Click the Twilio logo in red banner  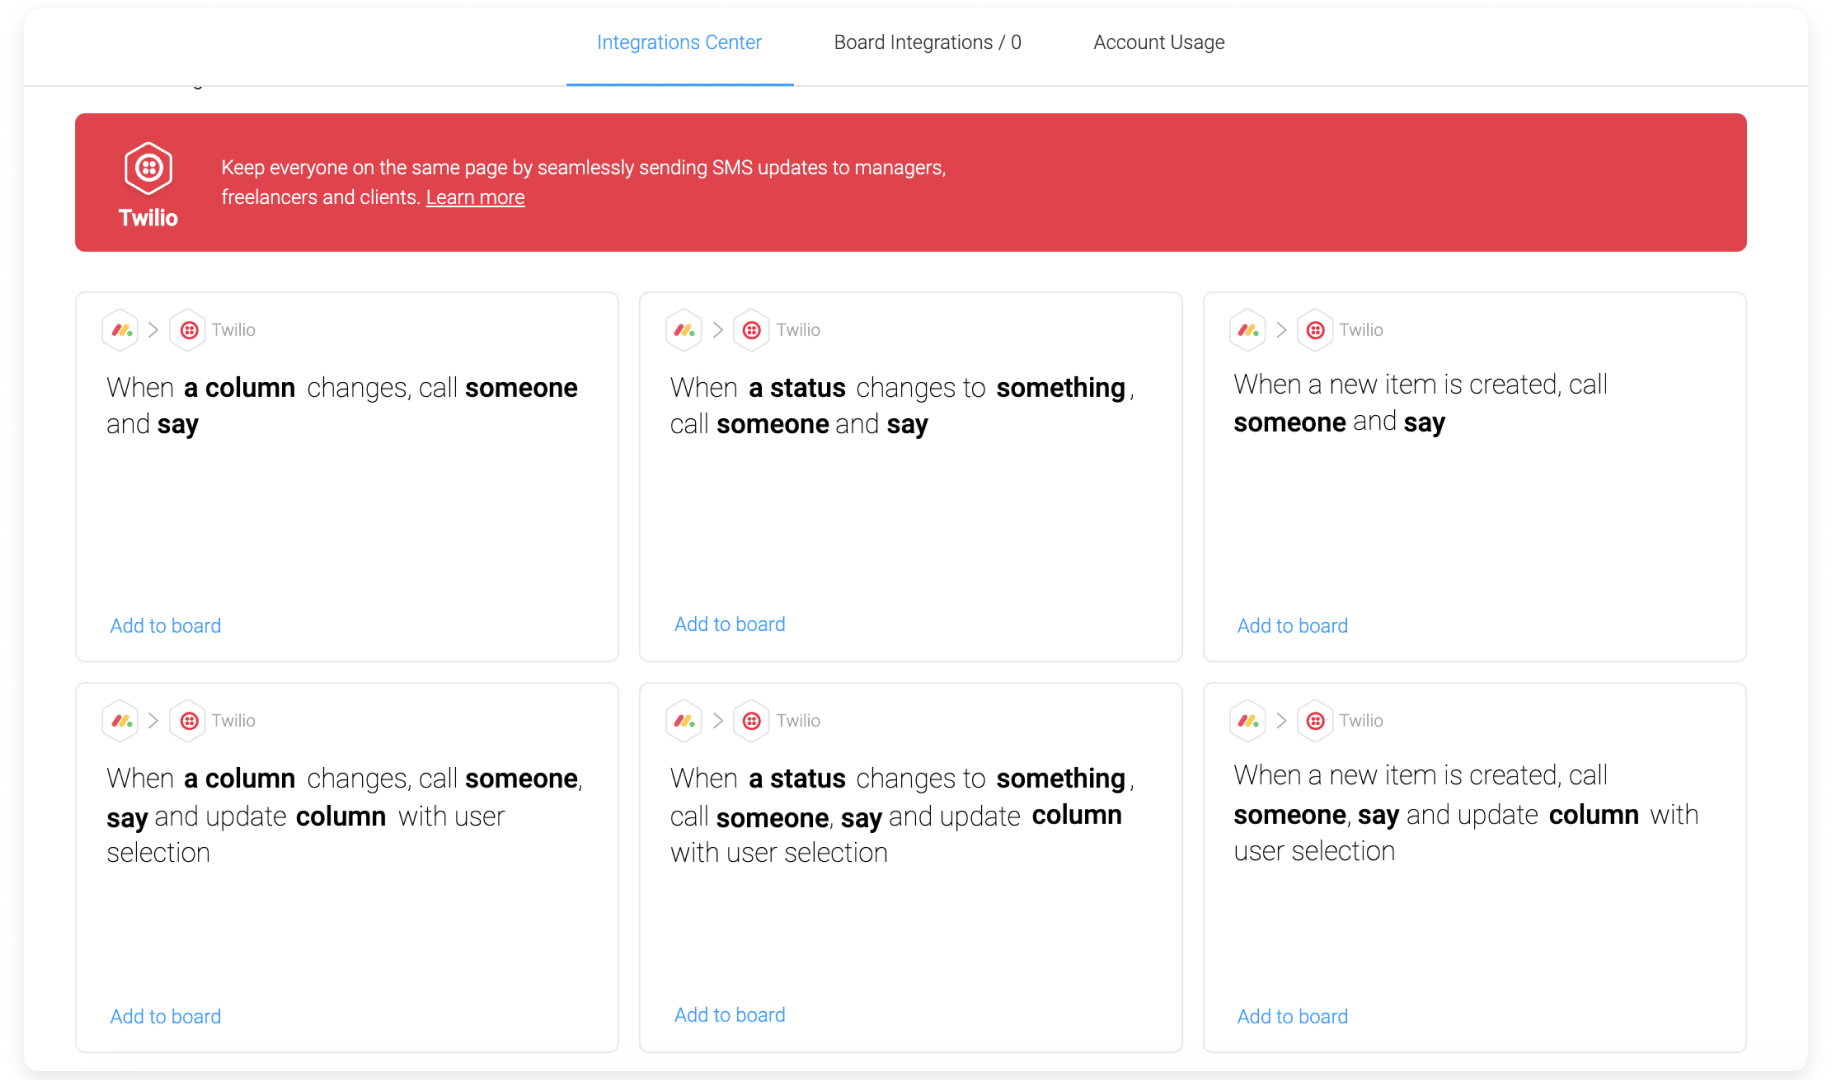148,168
